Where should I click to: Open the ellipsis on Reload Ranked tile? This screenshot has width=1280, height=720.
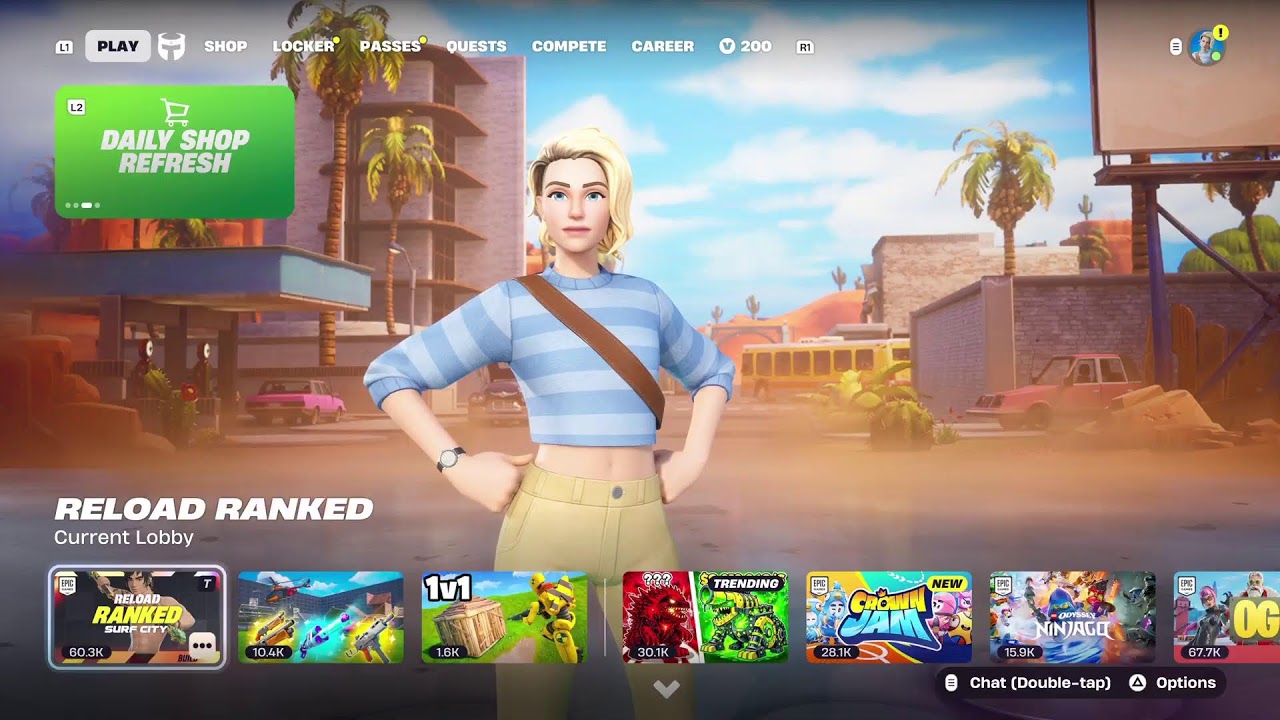(x=203, y=646)
